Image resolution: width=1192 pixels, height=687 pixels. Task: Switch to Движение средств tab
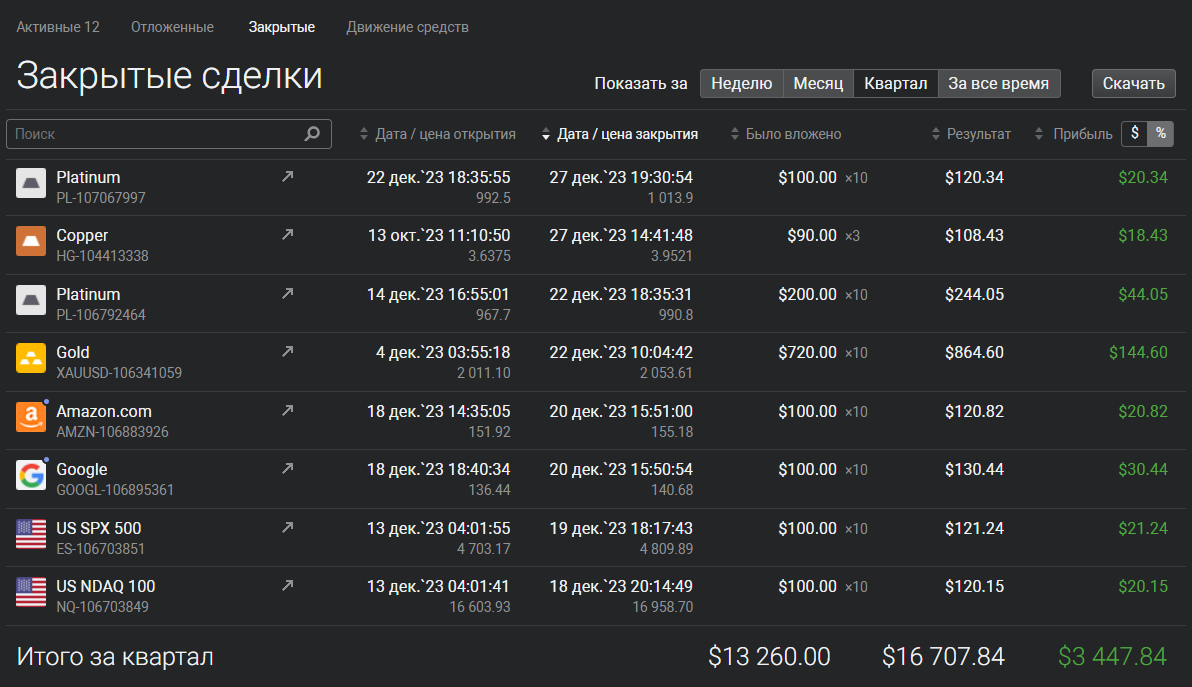pyautogui.click(x=407, y=27)
